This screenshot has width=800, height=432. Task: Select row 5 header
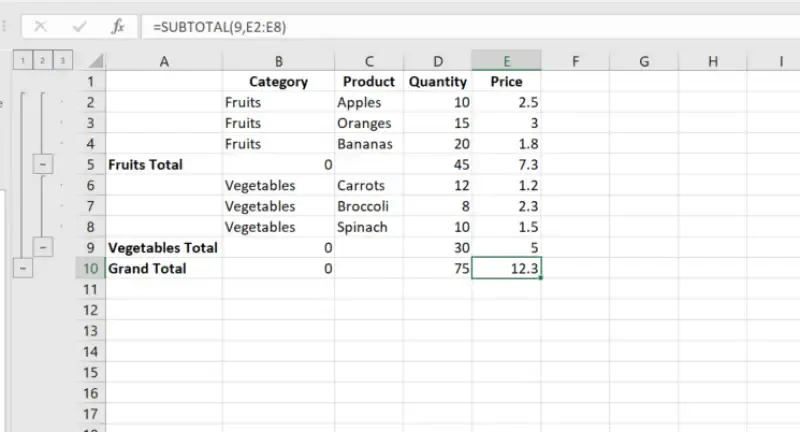(92, 165)
